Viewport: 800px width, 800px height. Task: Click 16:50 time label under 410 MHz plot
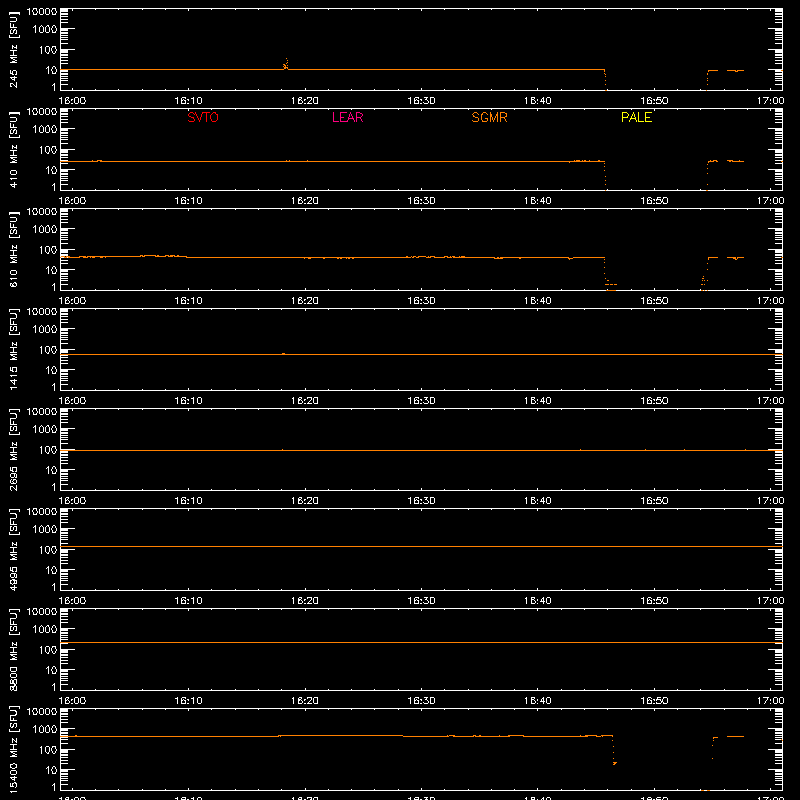654,201
